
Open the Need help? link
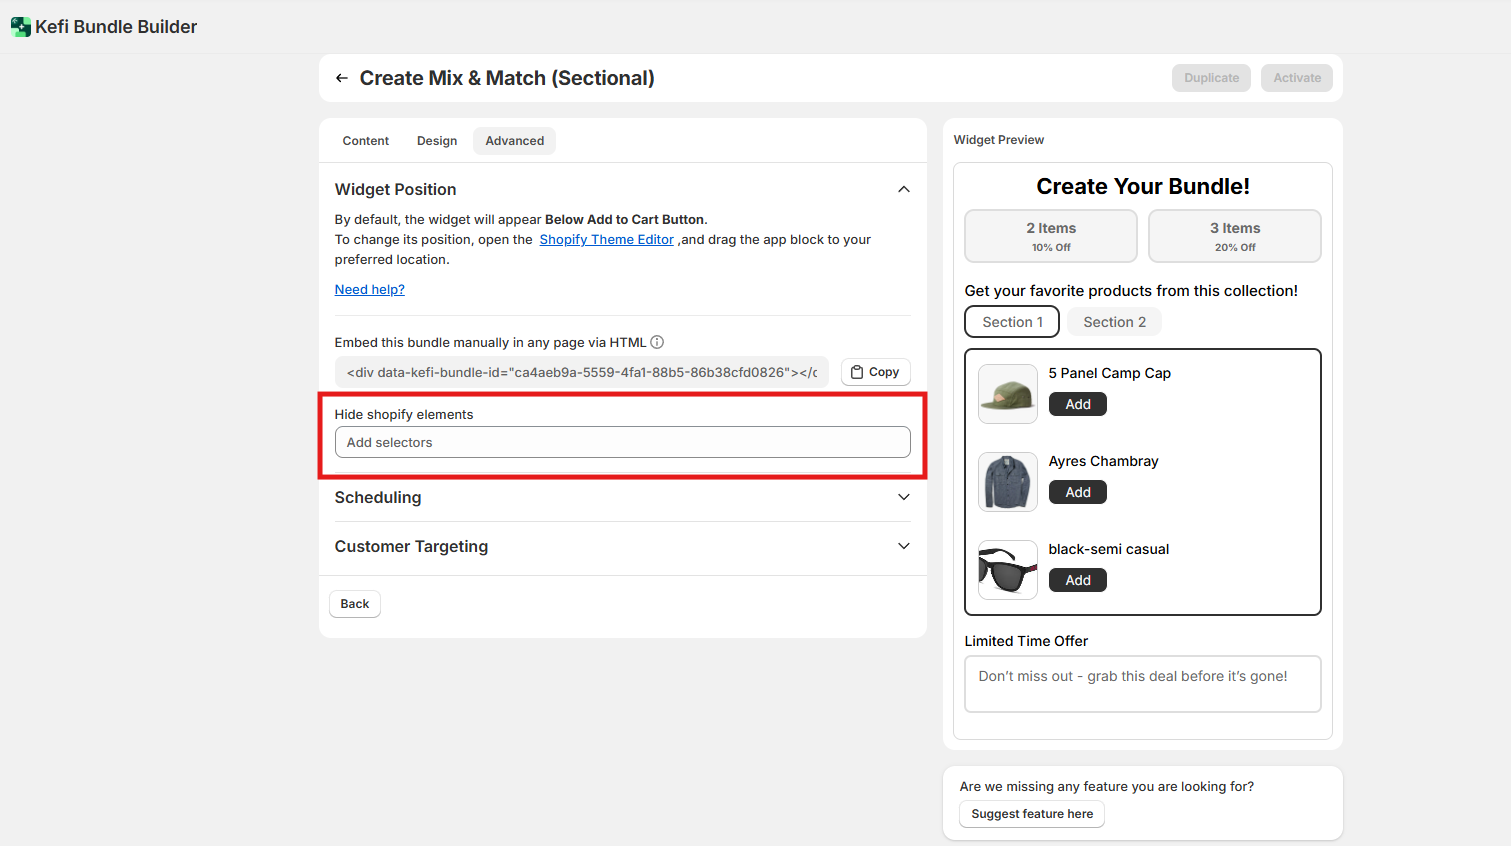coord(369,290)
